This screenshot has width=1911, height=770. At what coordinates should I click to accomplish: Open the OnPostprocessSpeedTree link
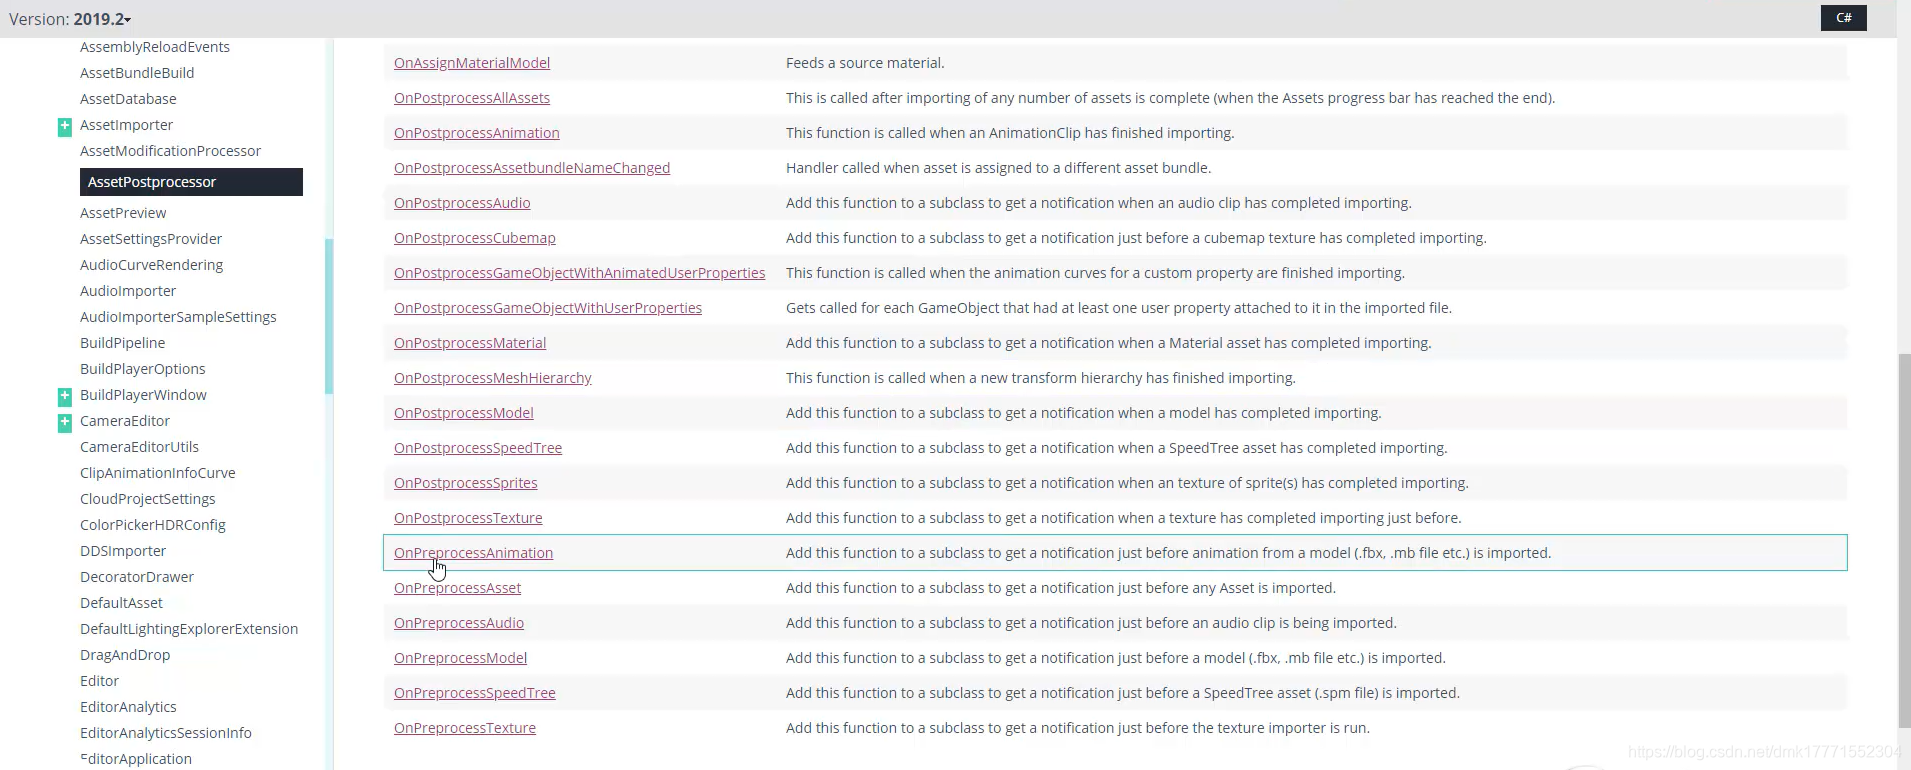point(478,448)
